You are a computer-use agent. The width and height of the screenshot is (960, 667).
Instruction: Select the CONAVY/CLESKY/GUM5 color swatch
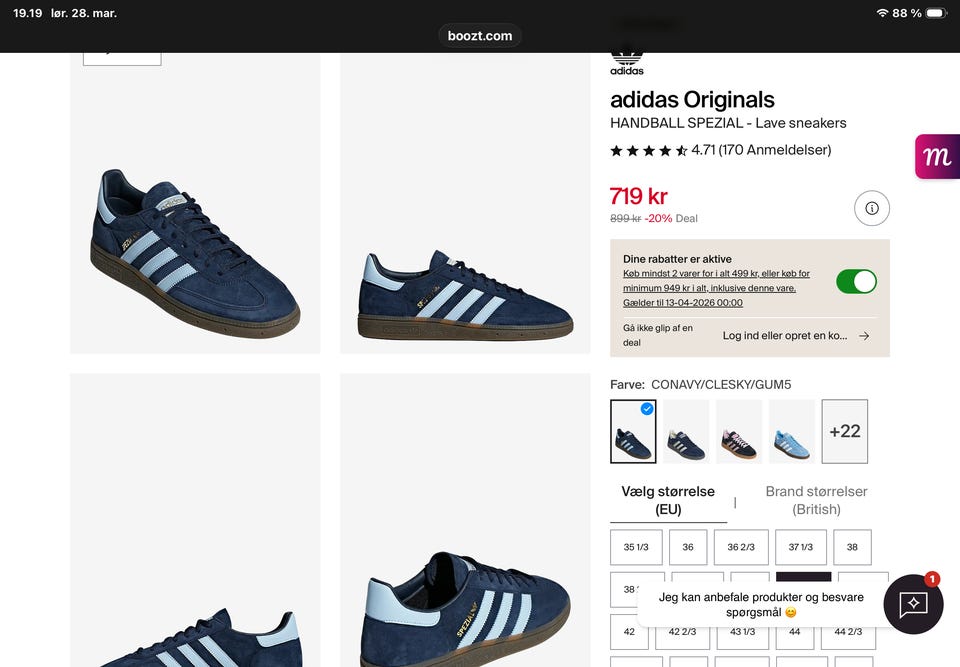pos(633,431)
